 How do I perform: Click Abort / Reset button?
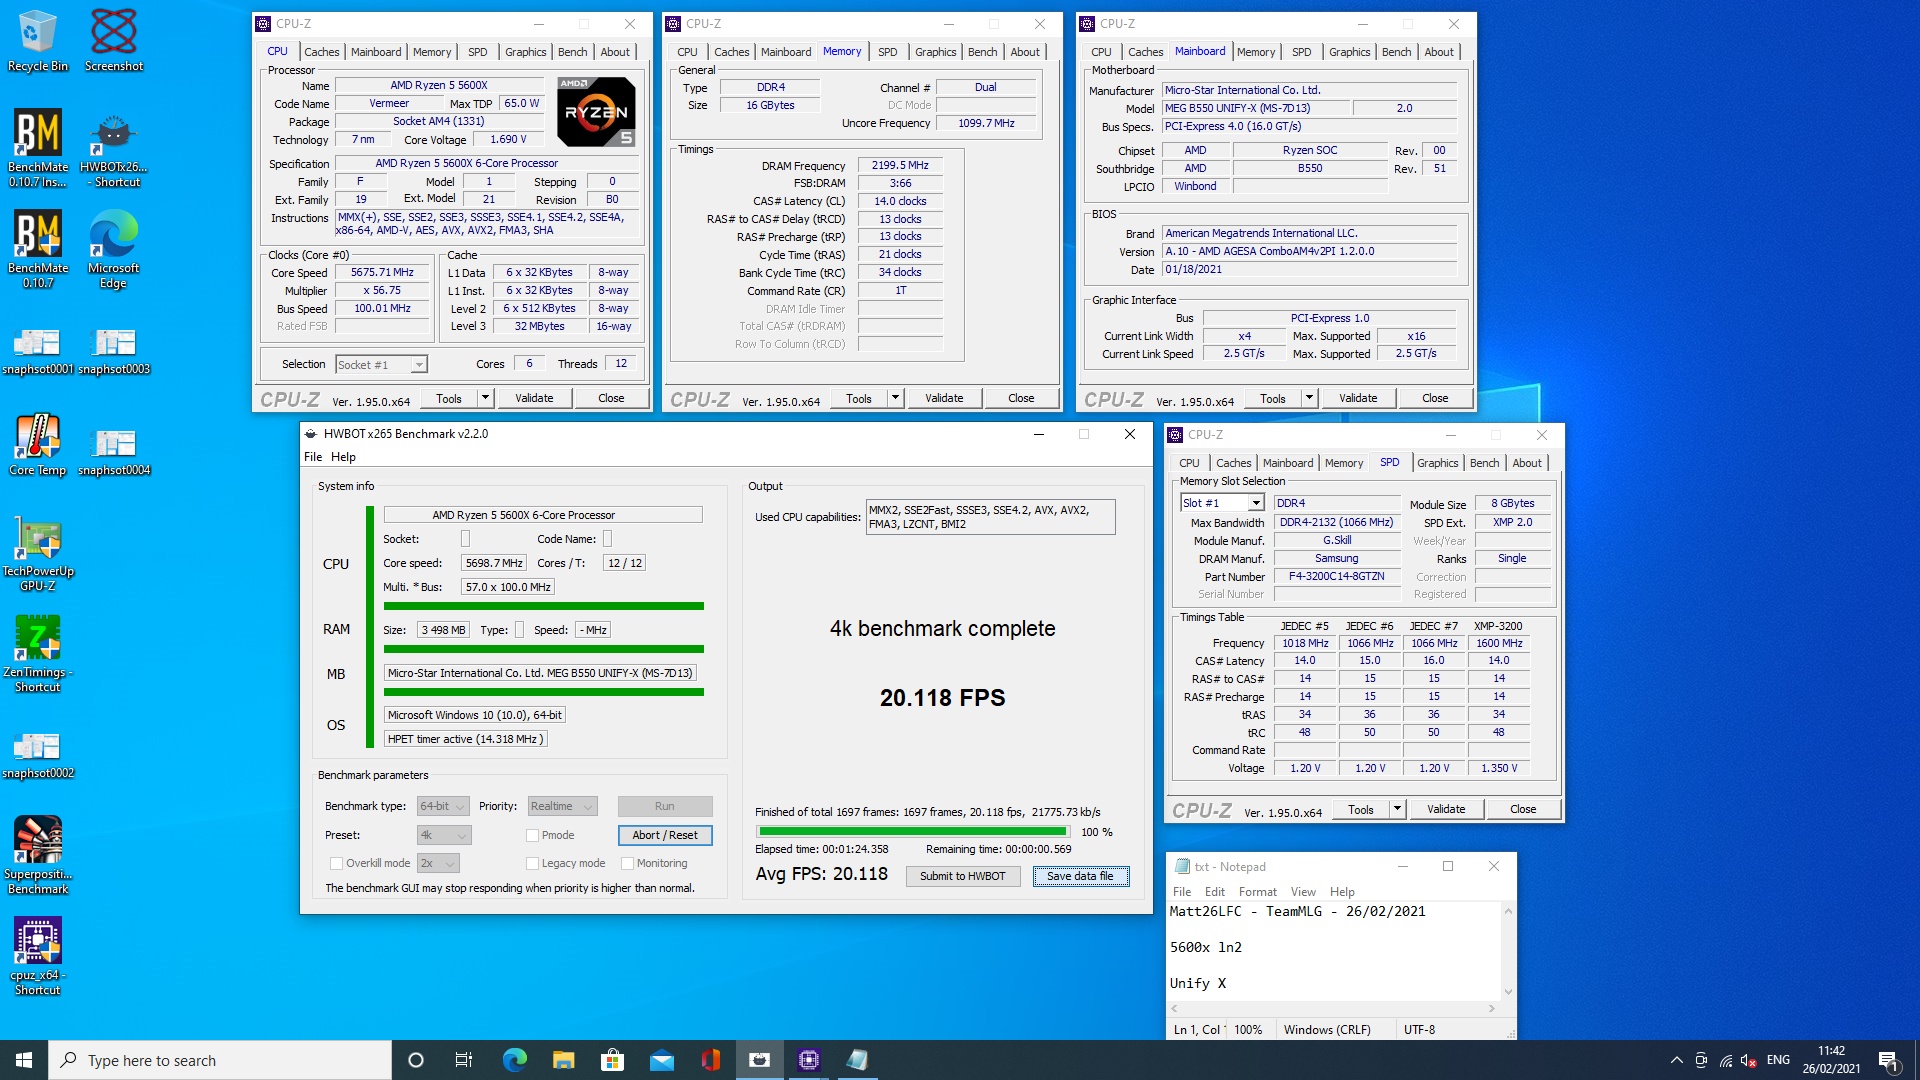[x=665, y=835]
